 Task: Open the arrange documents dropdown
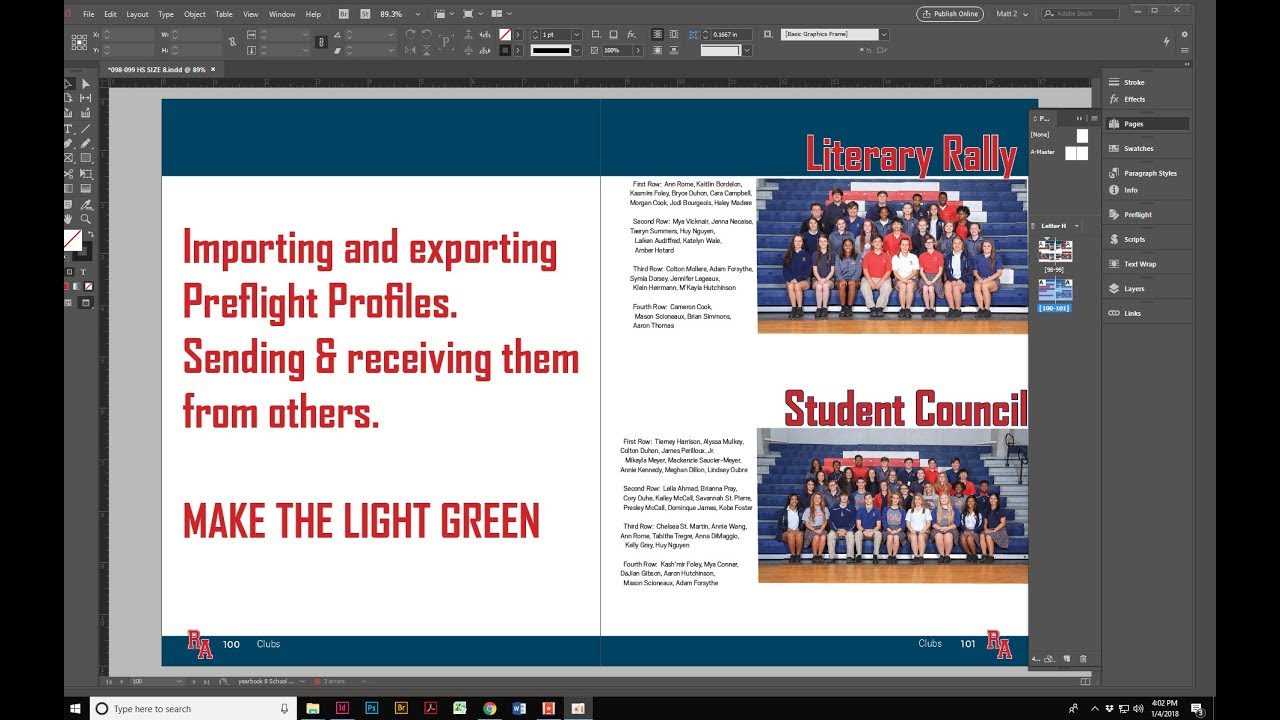[496, 14]
